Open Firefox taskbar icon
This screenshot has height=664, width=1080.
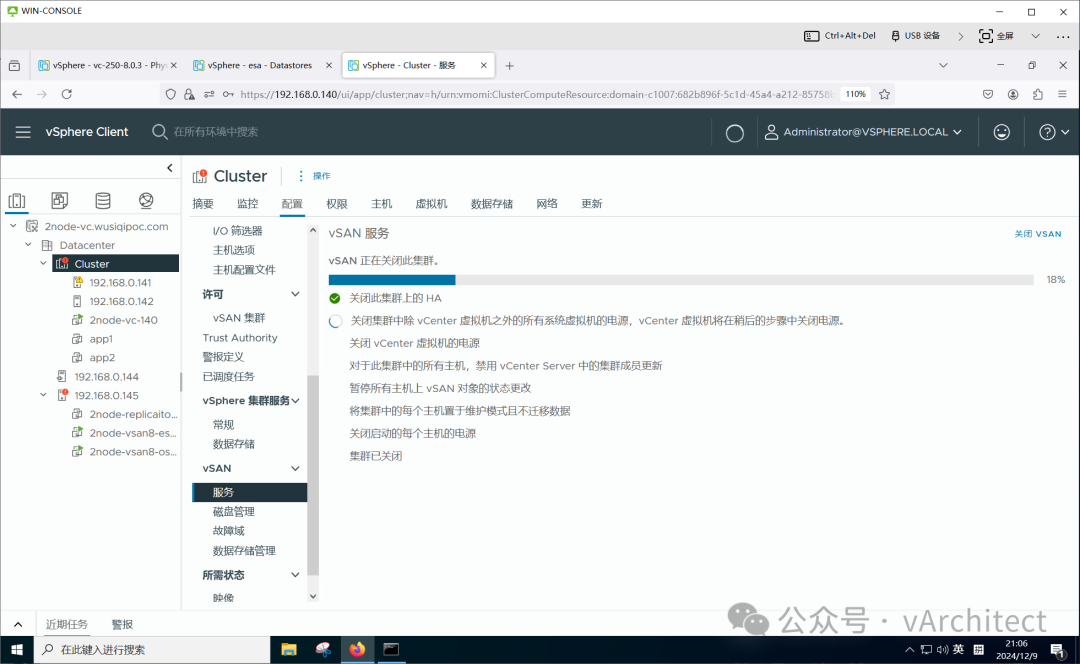pyautogui.click(x=357, y=650)
